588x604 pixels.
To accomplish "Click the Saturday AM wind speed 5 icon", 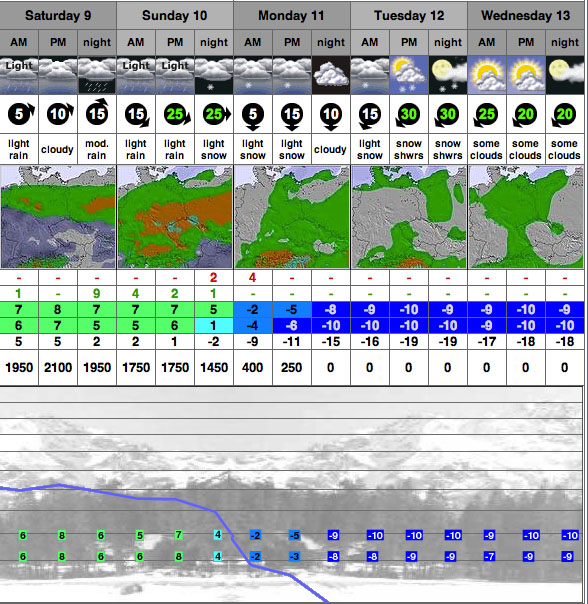I will coord(21,114).
